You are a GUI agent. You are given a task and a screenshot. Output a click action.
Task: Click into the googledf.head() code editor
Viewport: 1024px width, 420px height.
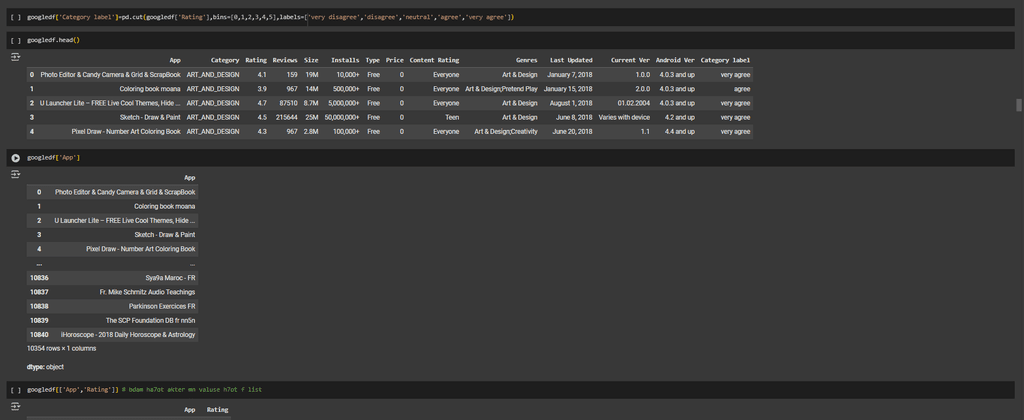(x=521, y=40)
